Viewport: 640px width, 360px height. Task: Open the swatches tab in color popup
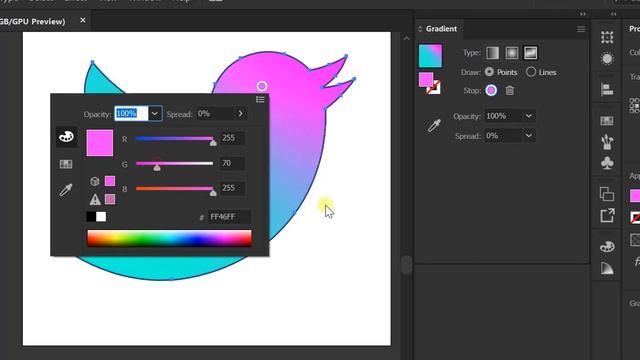pos(66,164)
